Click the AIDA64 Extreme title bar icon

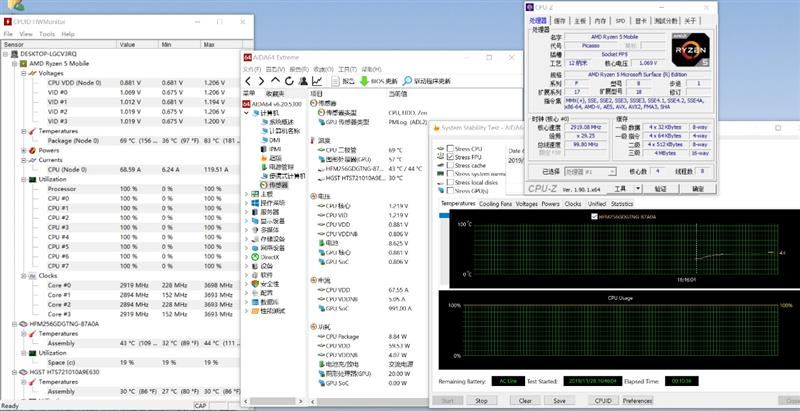[247, 57]
